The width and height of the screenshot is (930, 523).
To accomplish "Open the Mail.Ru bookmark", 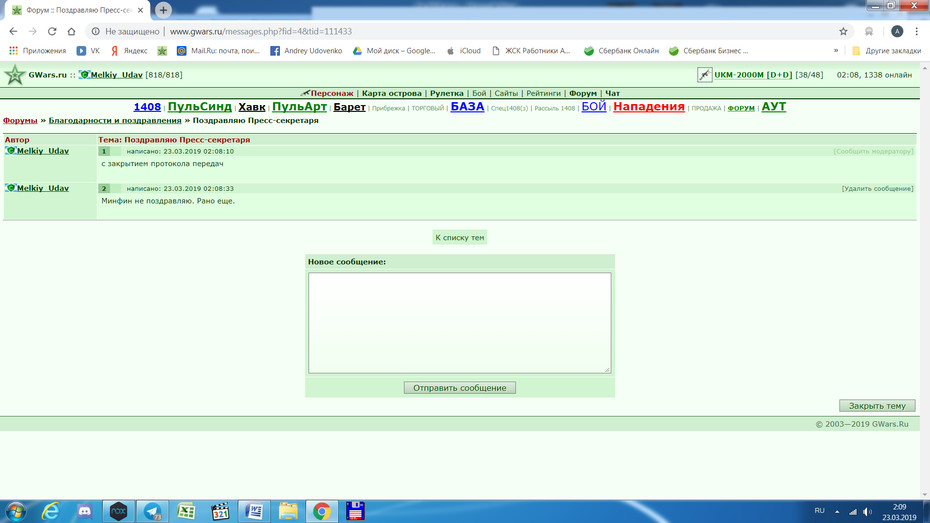I will 218,51.
